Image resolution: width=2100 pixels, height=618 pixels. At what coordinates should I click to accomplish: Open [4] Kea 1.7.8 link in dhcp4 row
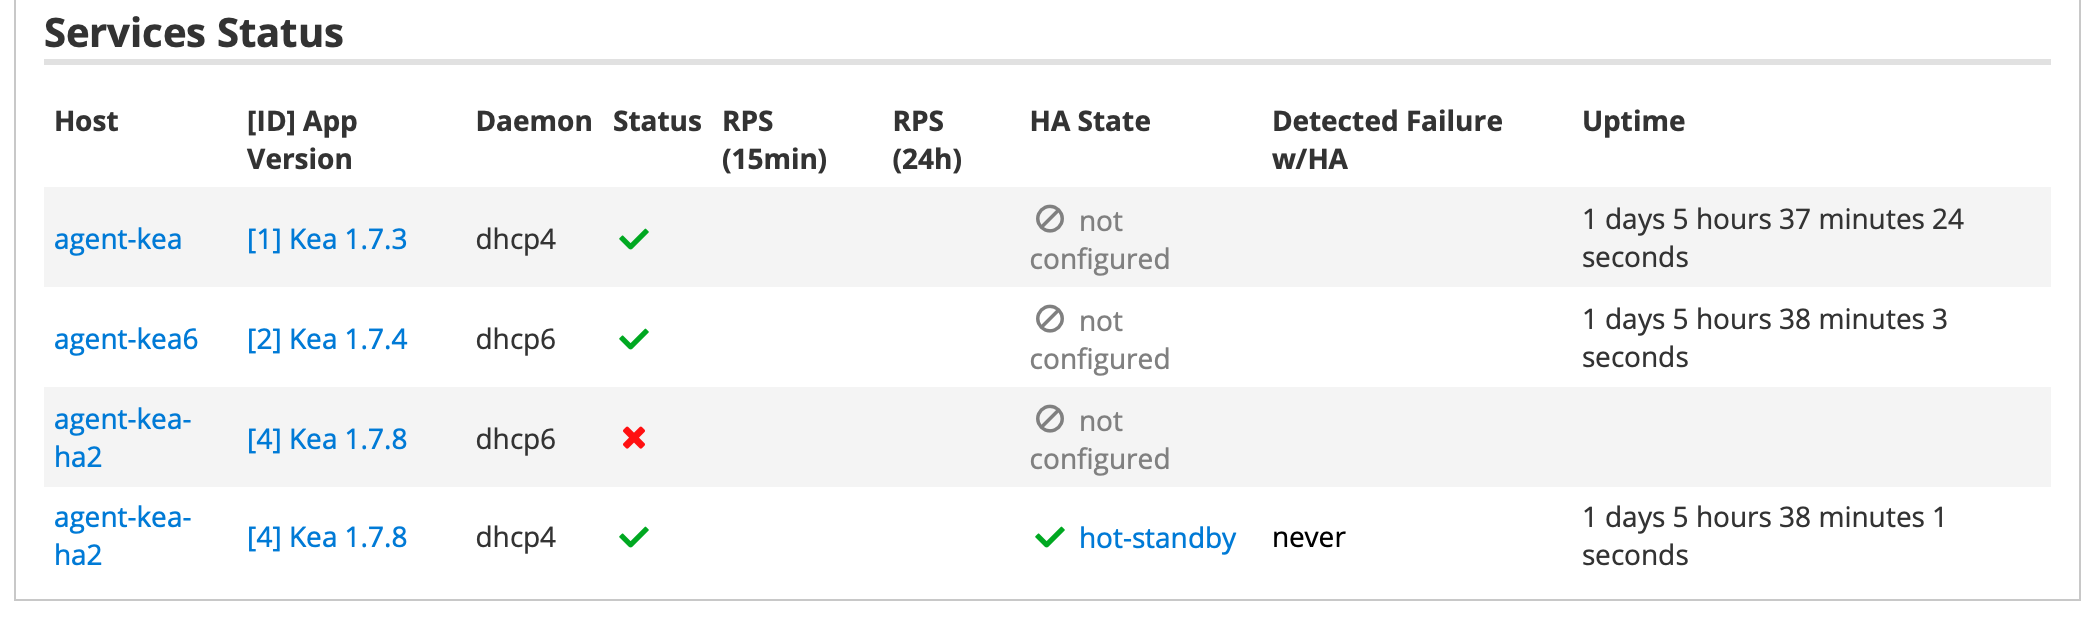tap(327, 537)
